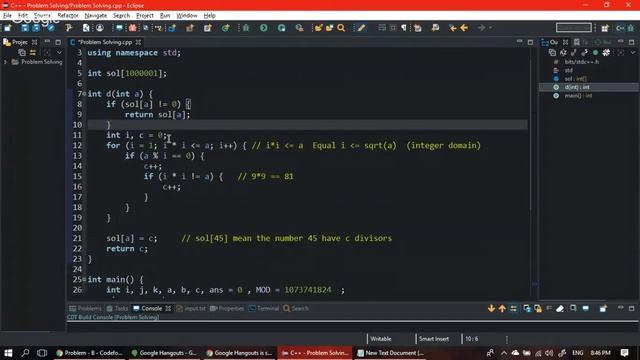Click the Save toolbar icon
Screen dimensions: 640x360
click(x=25, y=28)
